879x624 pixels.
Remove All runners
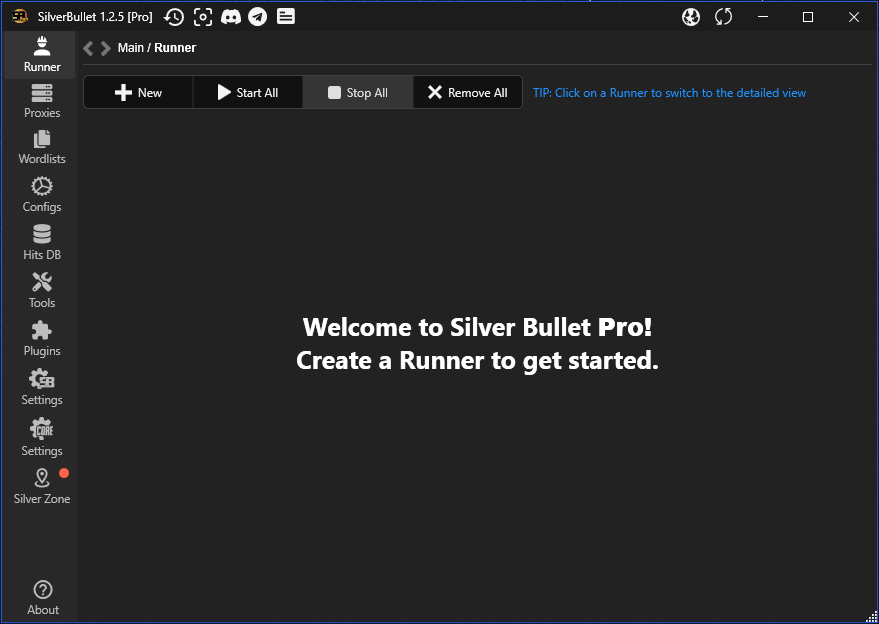468,93
